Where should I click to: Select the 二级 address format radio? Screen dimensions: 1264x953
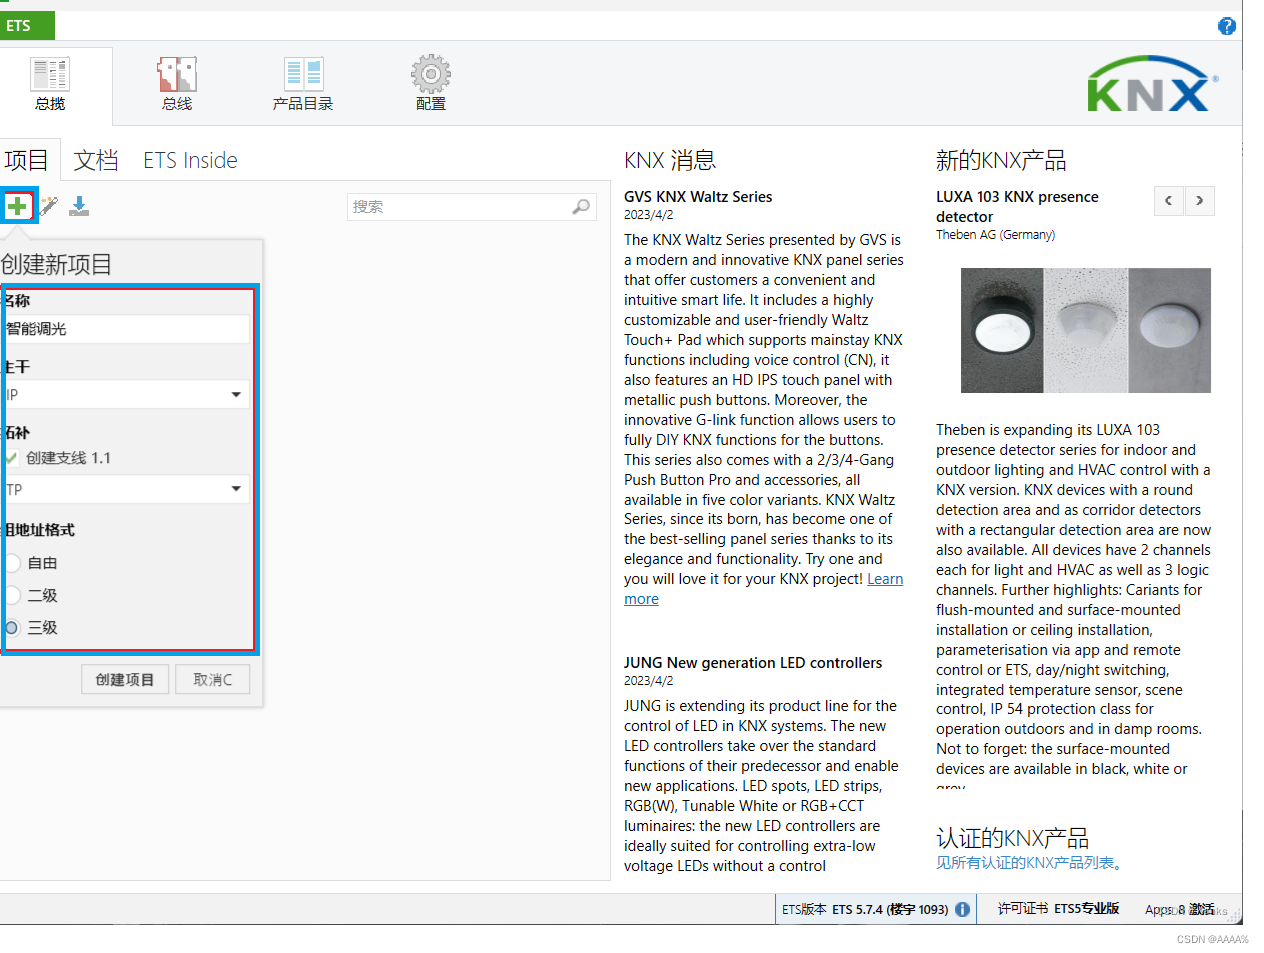pos(12,595)
